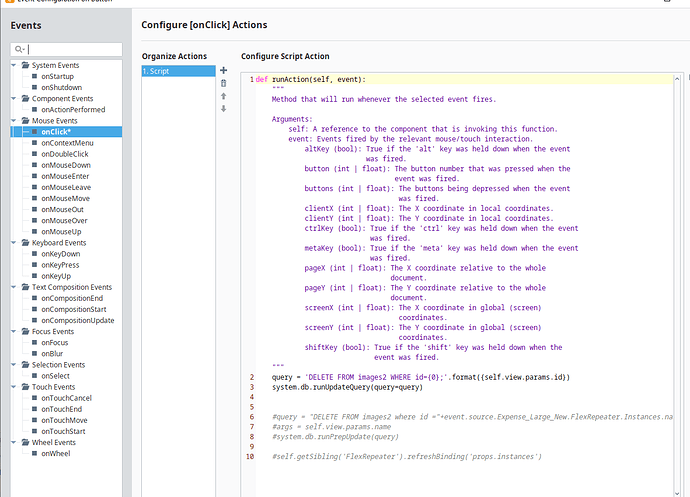Select the onFocus event
Image resolution: width=690 pixels, height=497 pixels.
(x=55, y=342)
